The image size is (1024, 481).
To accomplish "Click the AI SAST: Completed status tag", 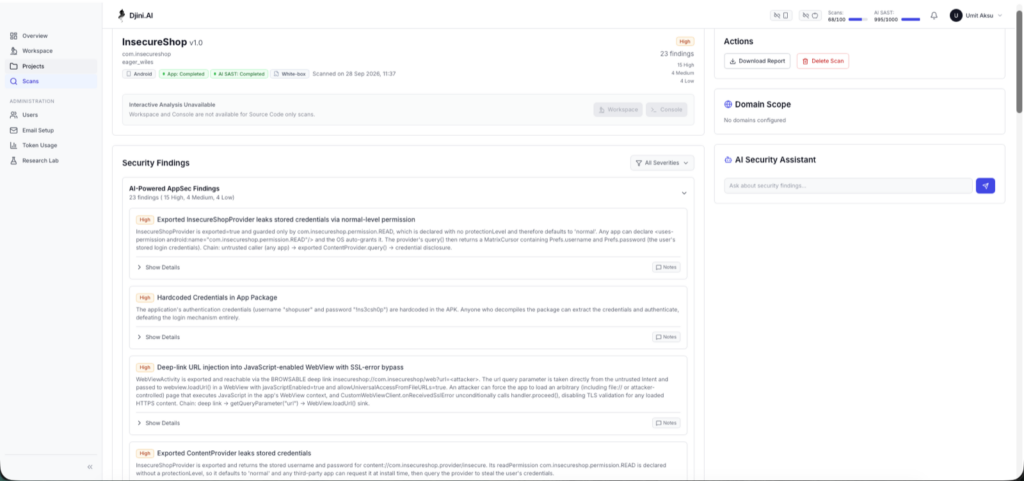I will click(239, 74).
